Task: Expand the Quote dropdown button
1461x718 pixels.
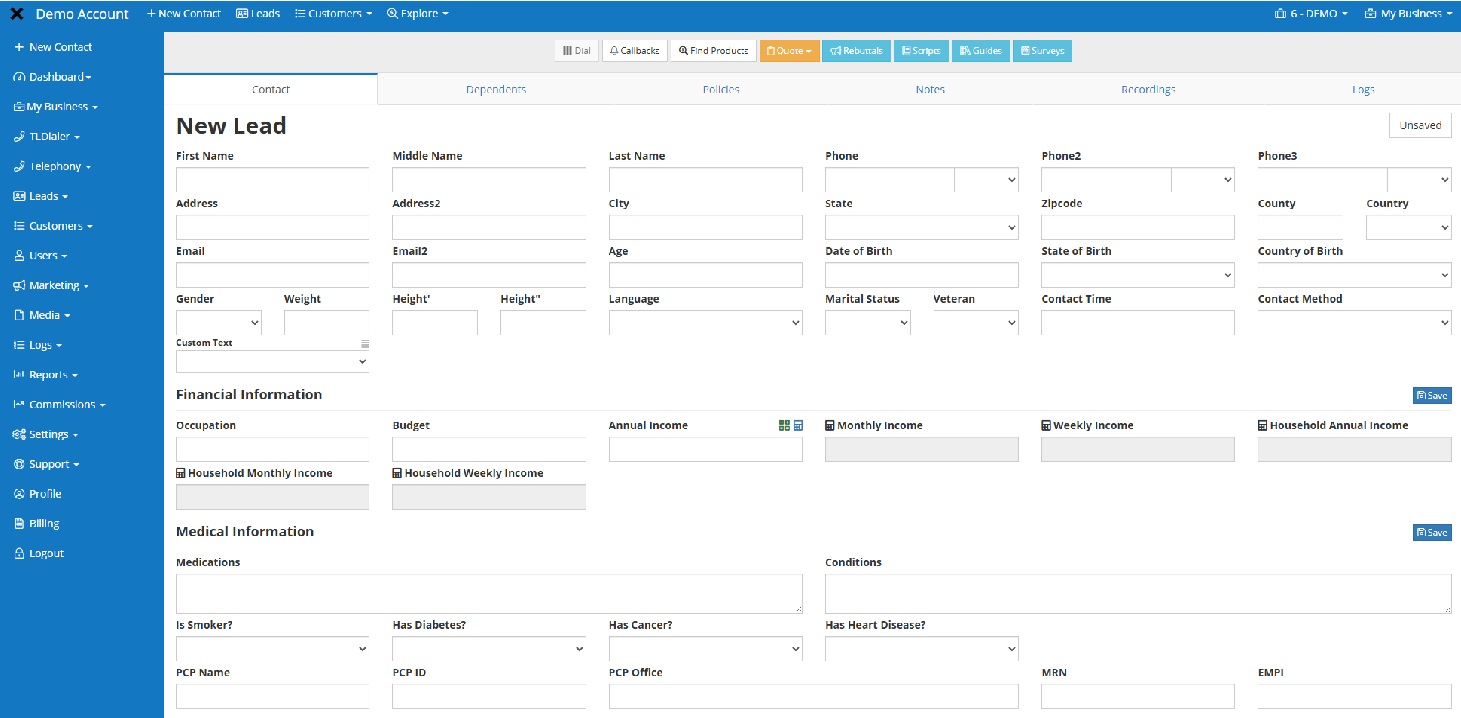Action: (x=790, y=51)
